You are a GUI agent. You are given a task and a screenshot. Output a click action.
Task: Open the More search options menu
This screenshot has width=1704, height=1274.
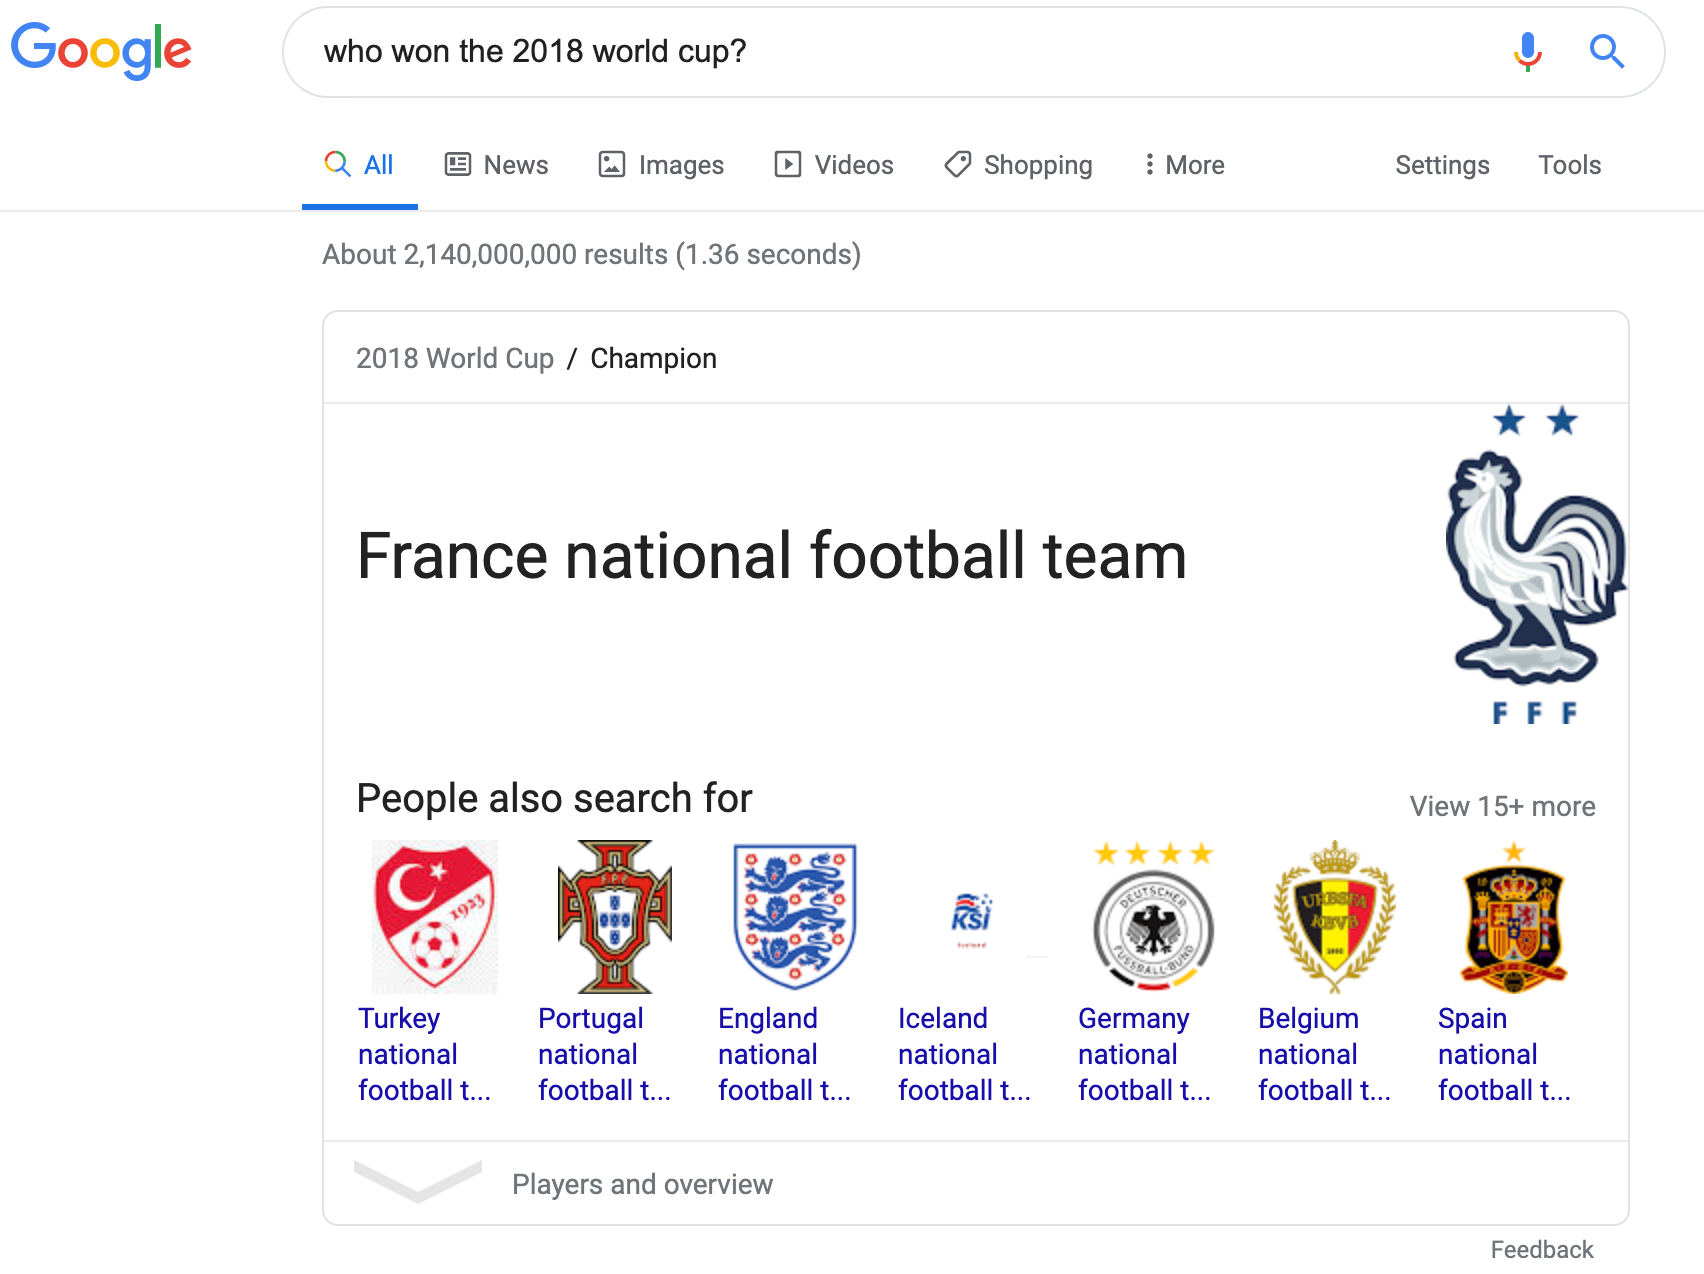coord(1184,165)
